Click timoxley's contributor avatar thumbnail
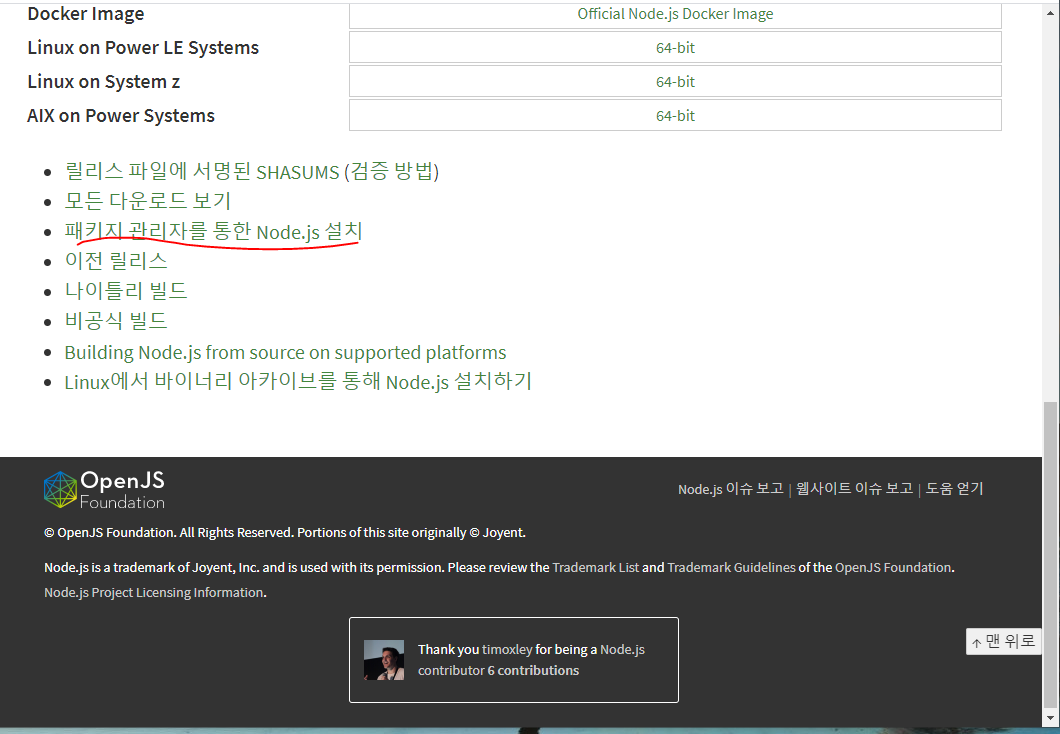 coord(384,660)
